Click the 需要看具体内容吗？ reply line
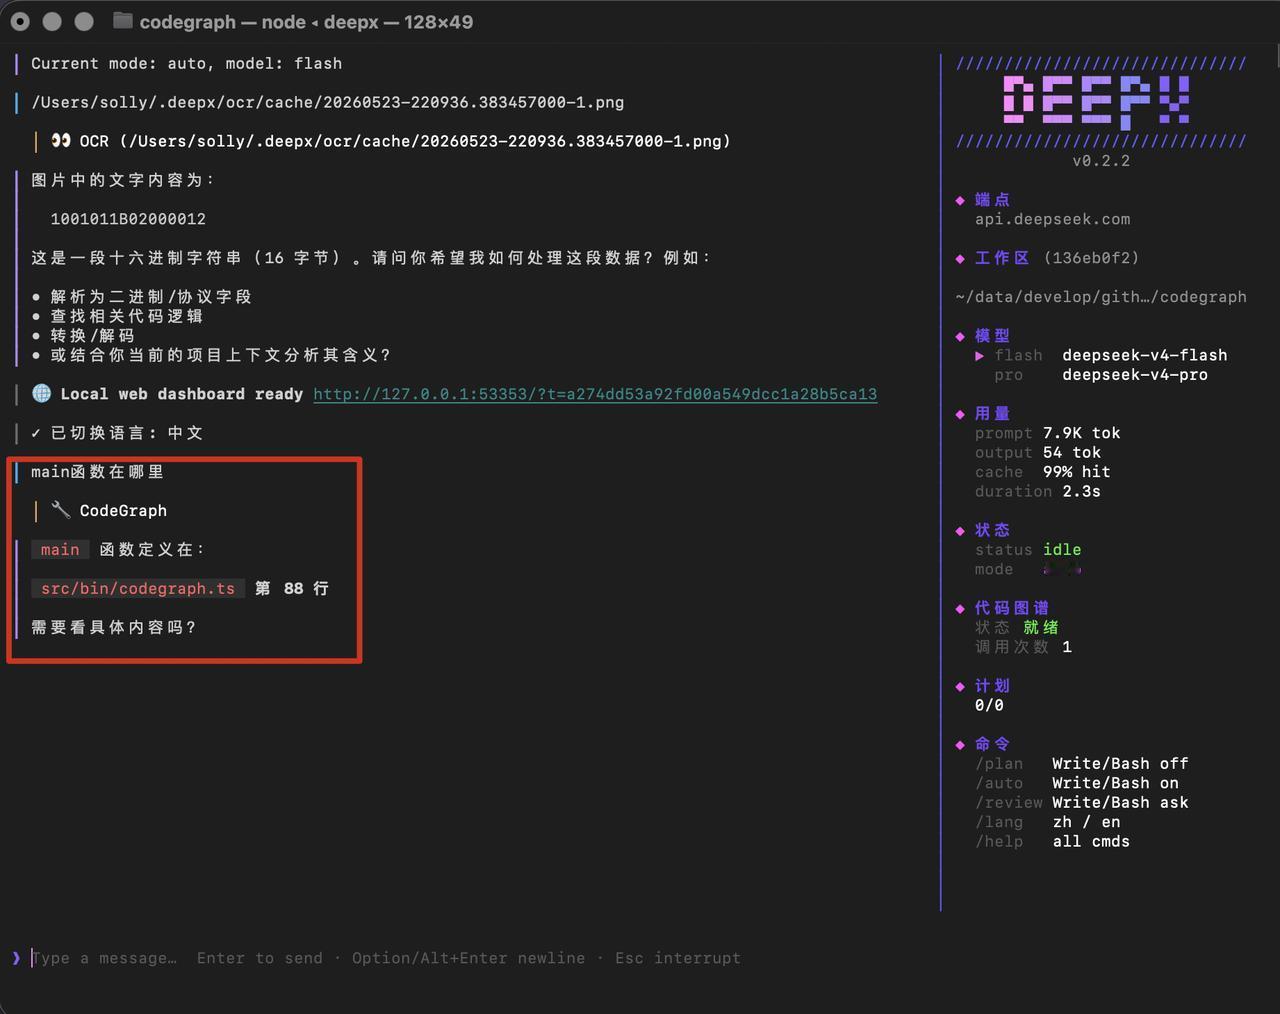Viewport: 1280px width, 1014px height. [114, 628]
